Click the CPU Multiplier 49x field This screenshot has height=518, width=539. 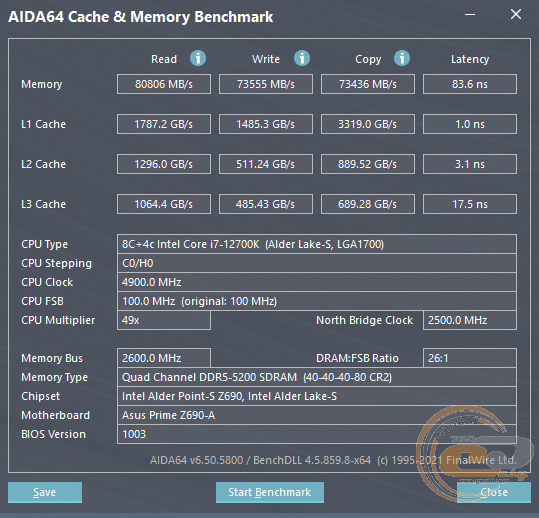(x=164, y=320)
